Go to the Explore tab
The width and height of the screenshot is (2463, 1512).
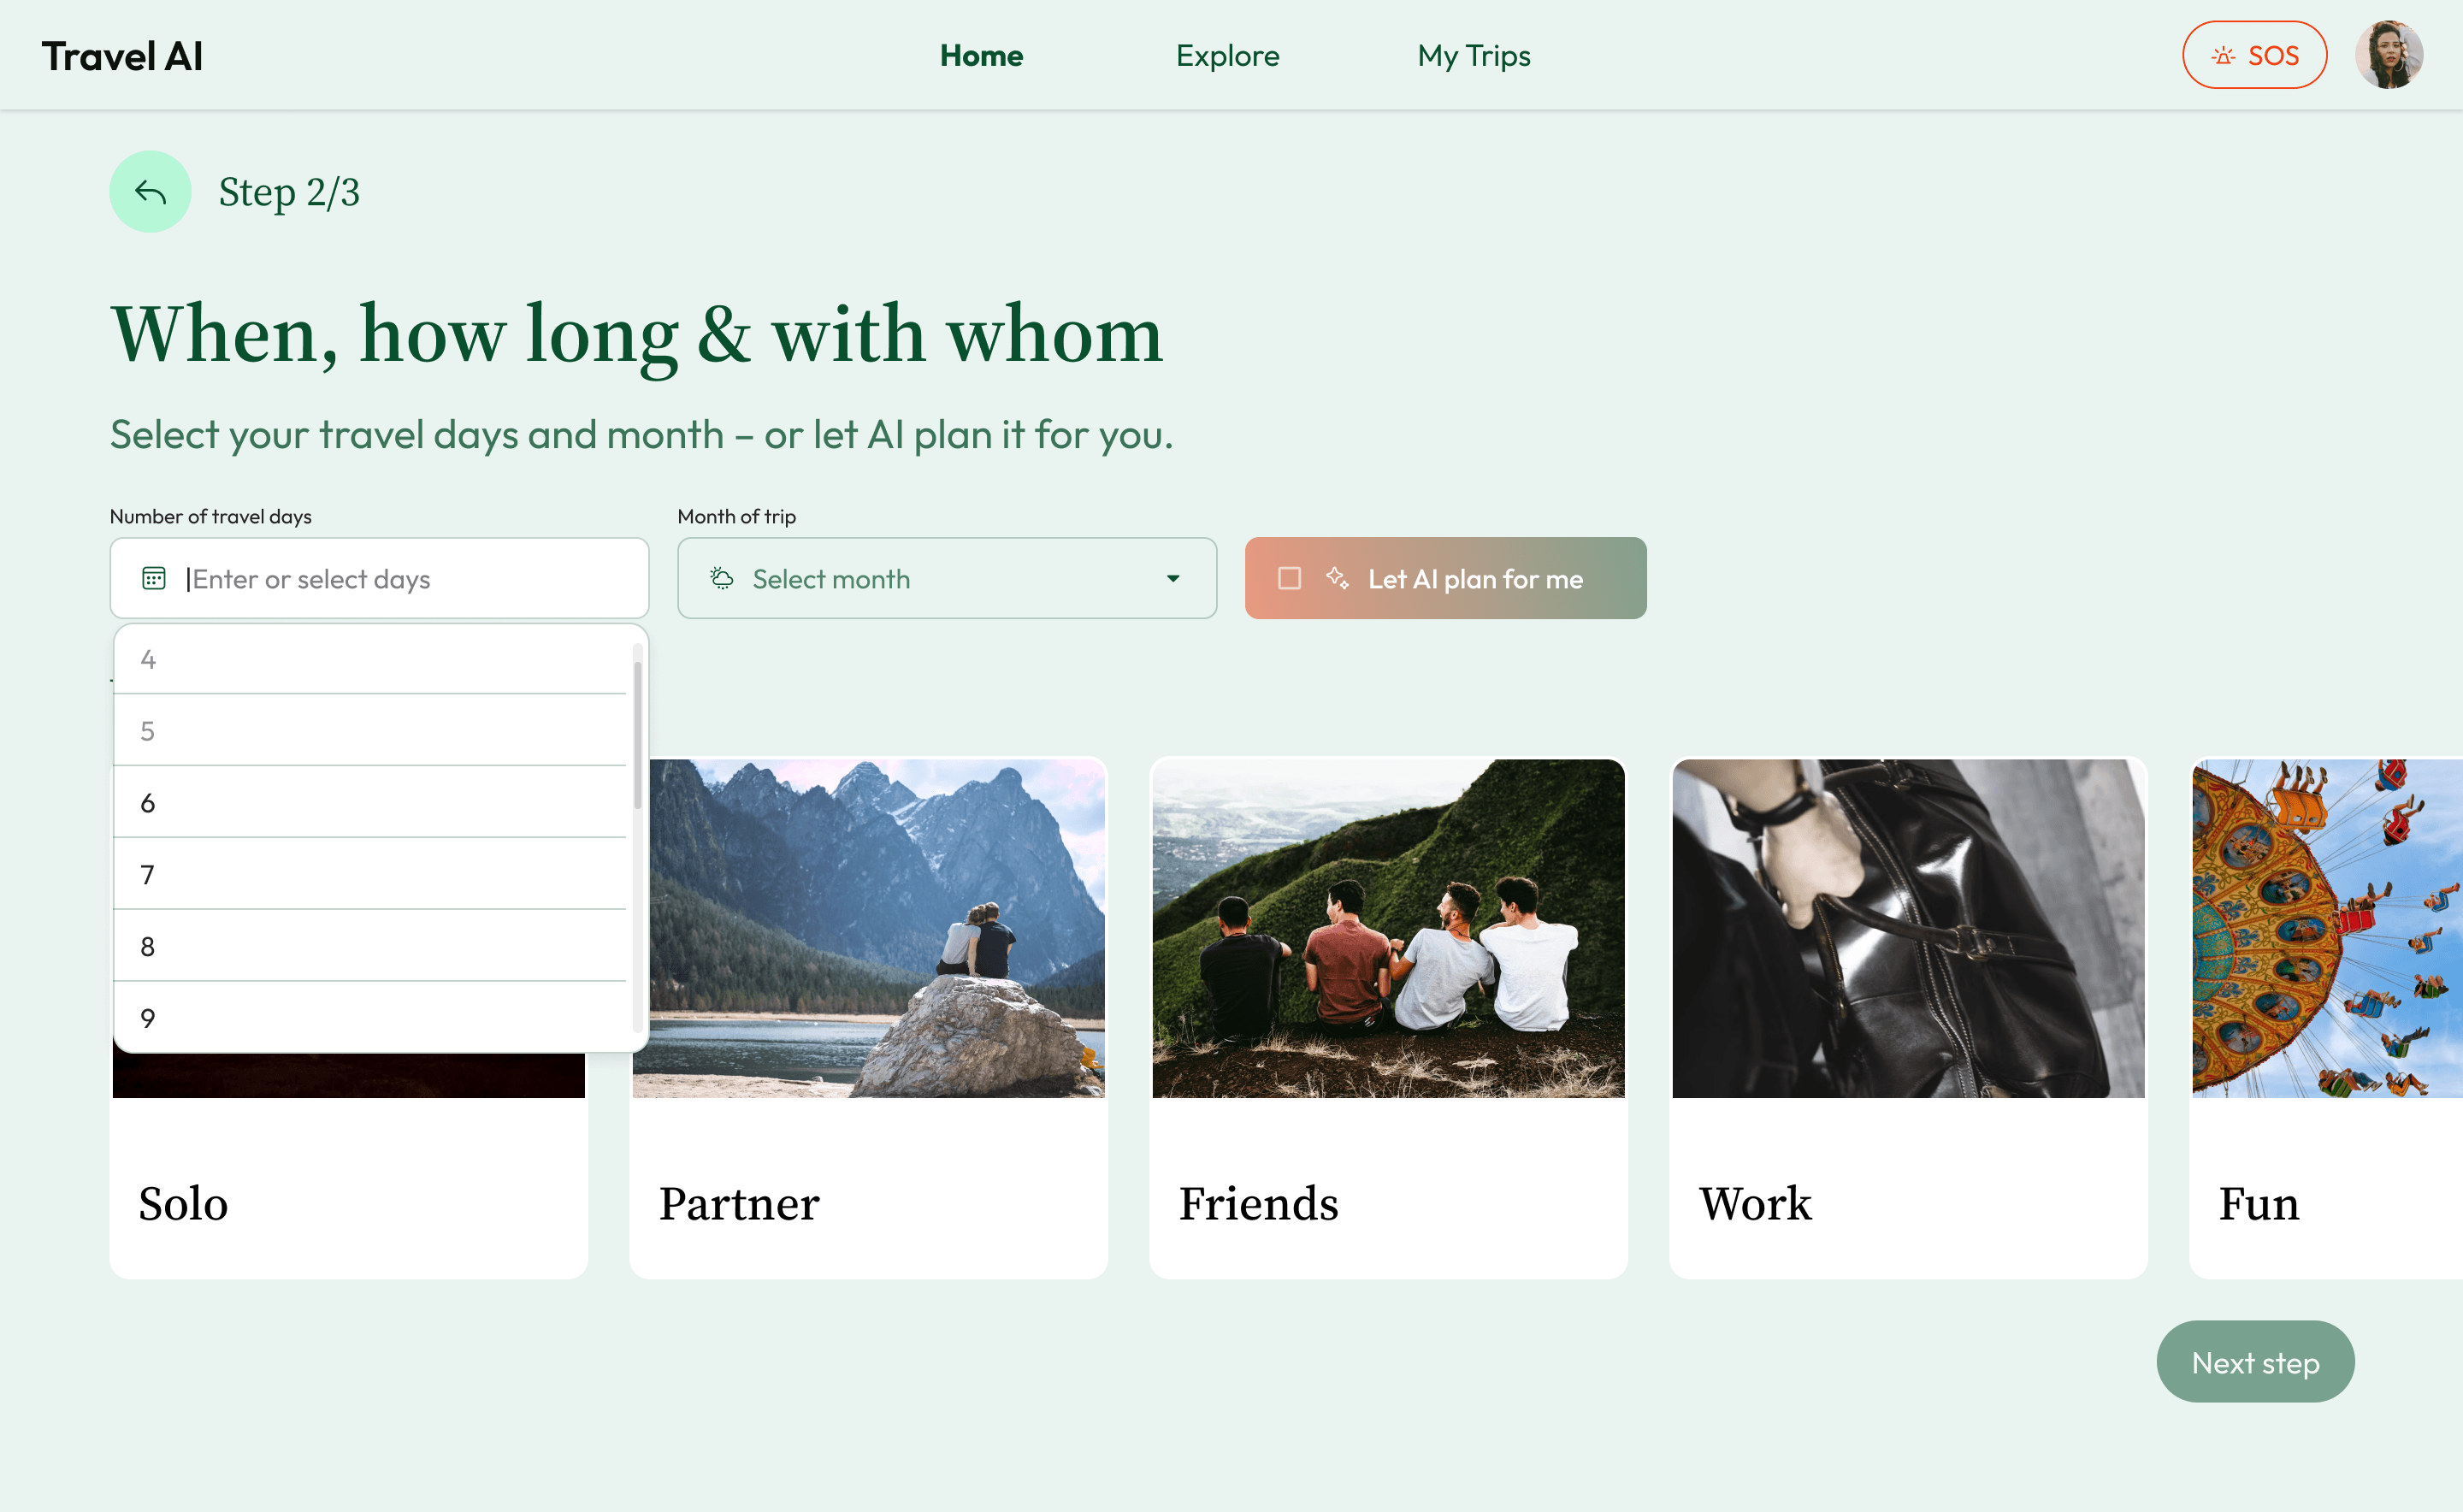coord(1227,56)
